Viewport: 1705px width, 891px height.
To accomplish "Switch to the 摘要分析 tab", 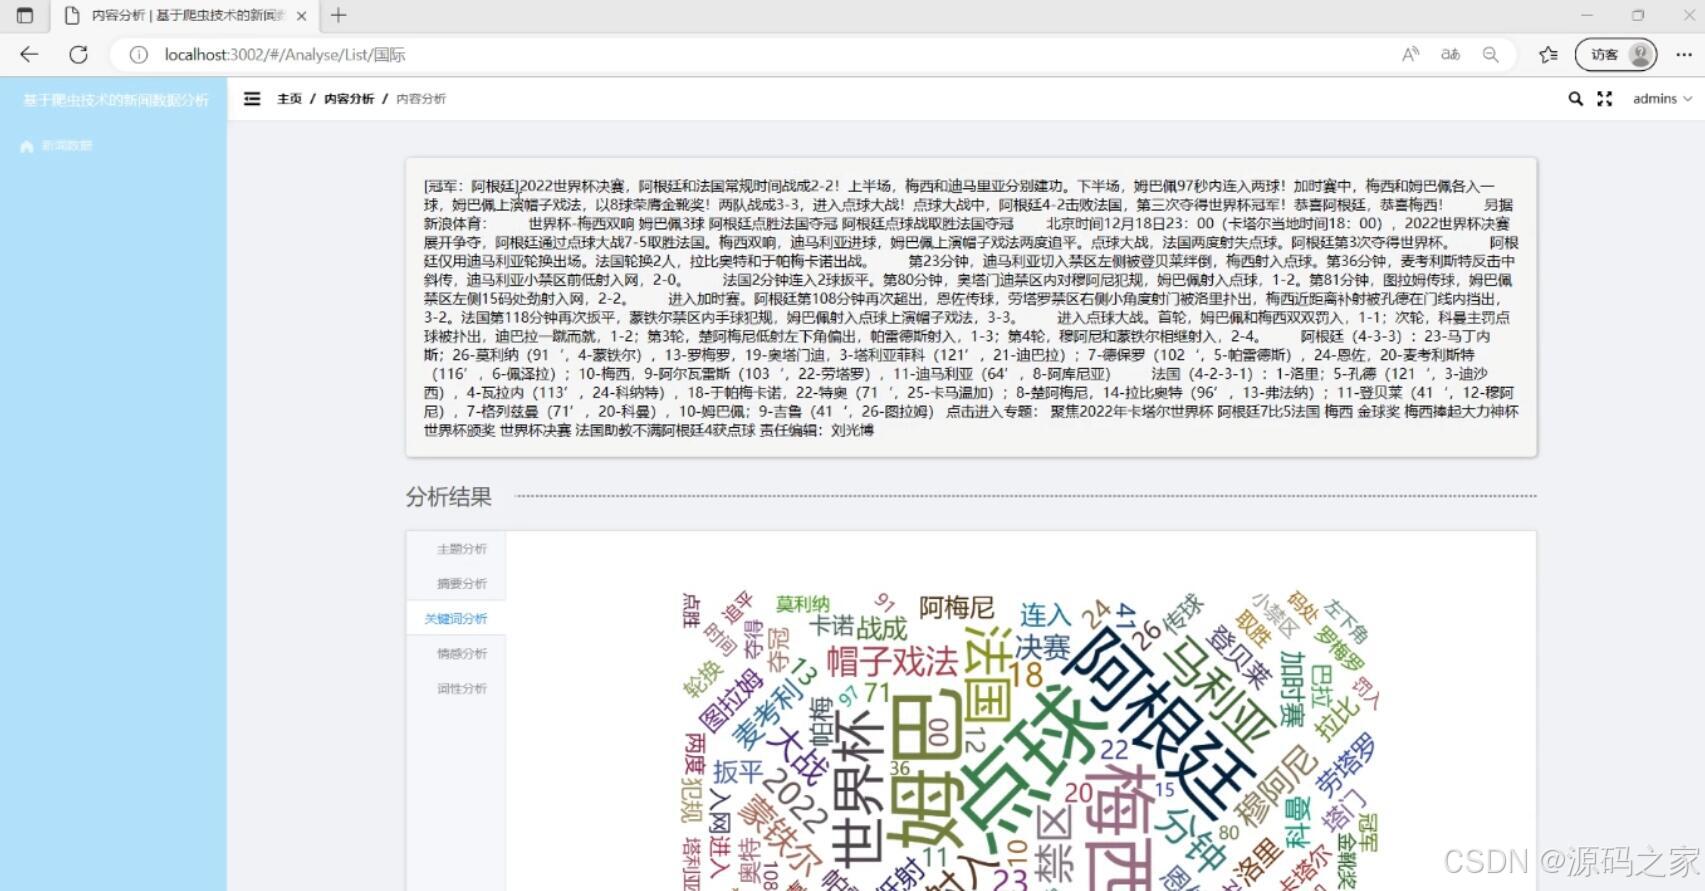I will [x=461, y=584].
